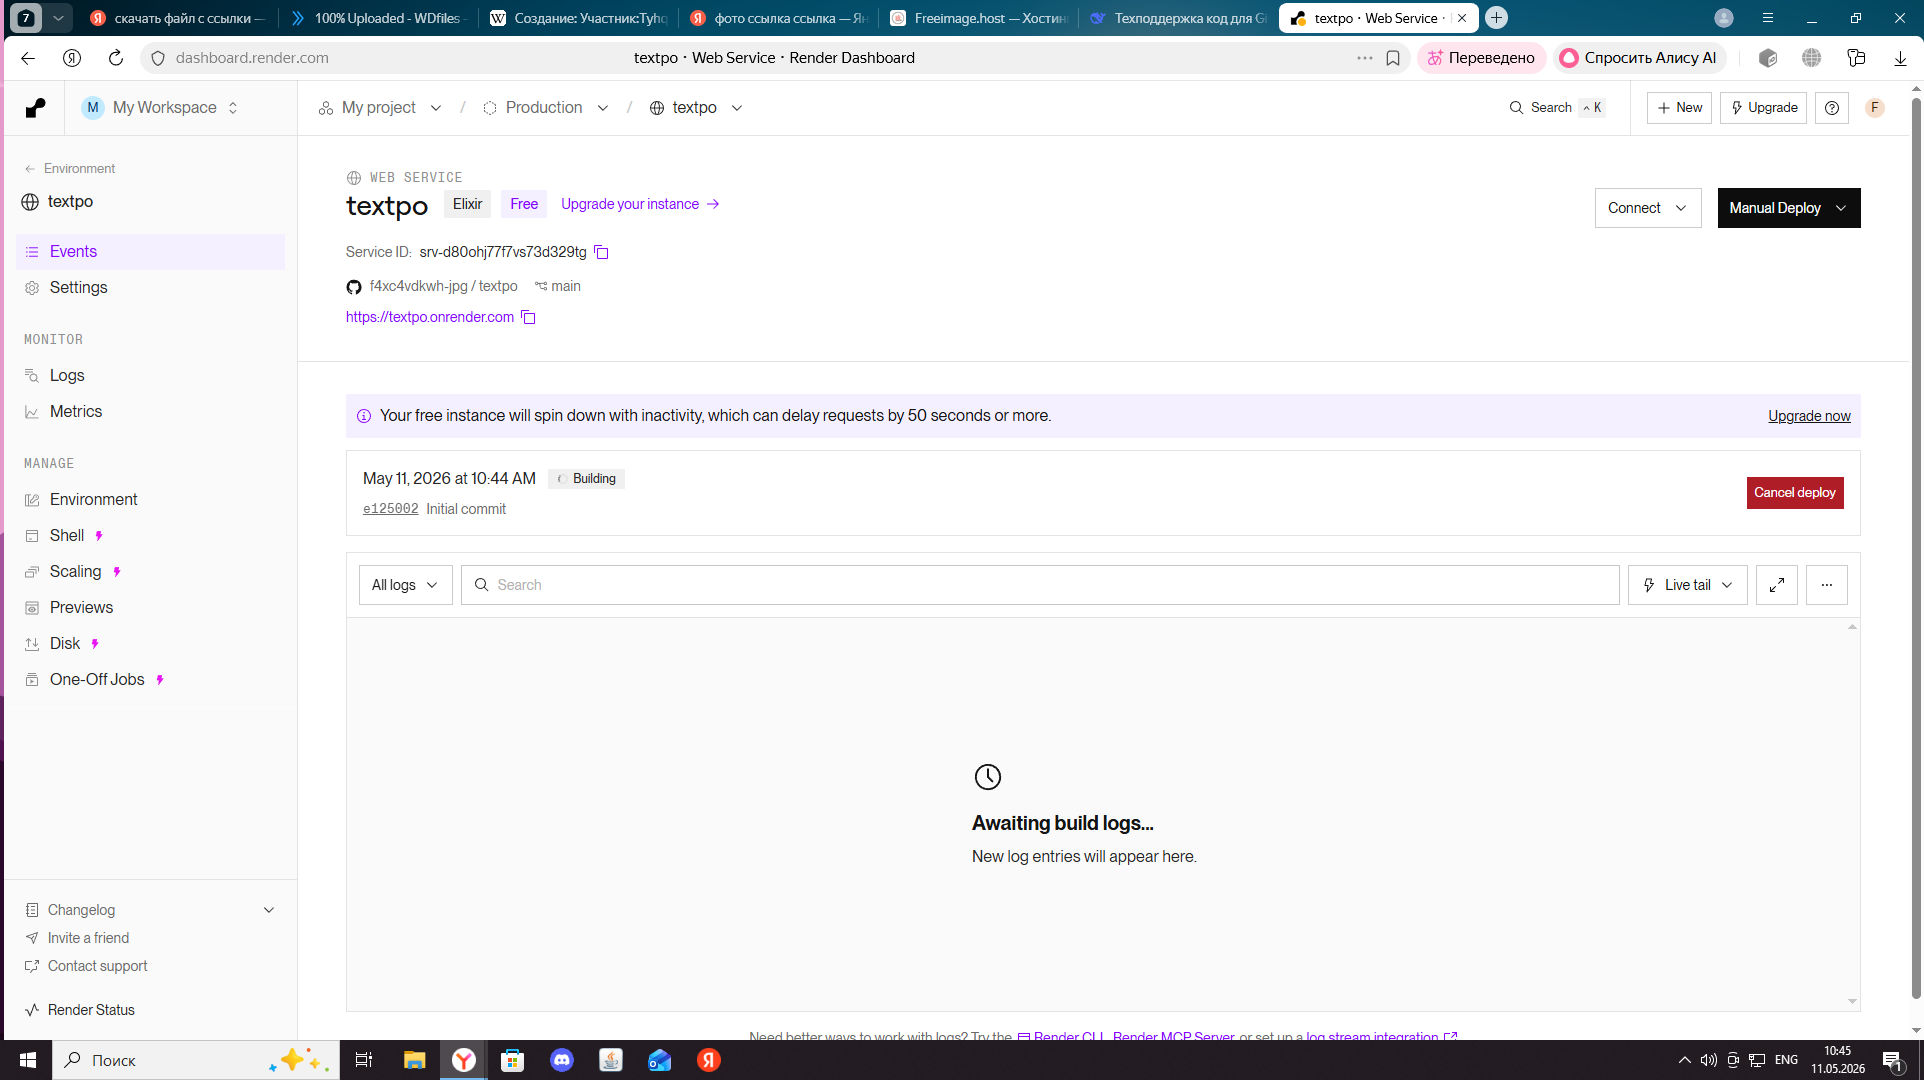
Task: Open the Live tail time dropdown
Action: click(x=1688, y=585)
